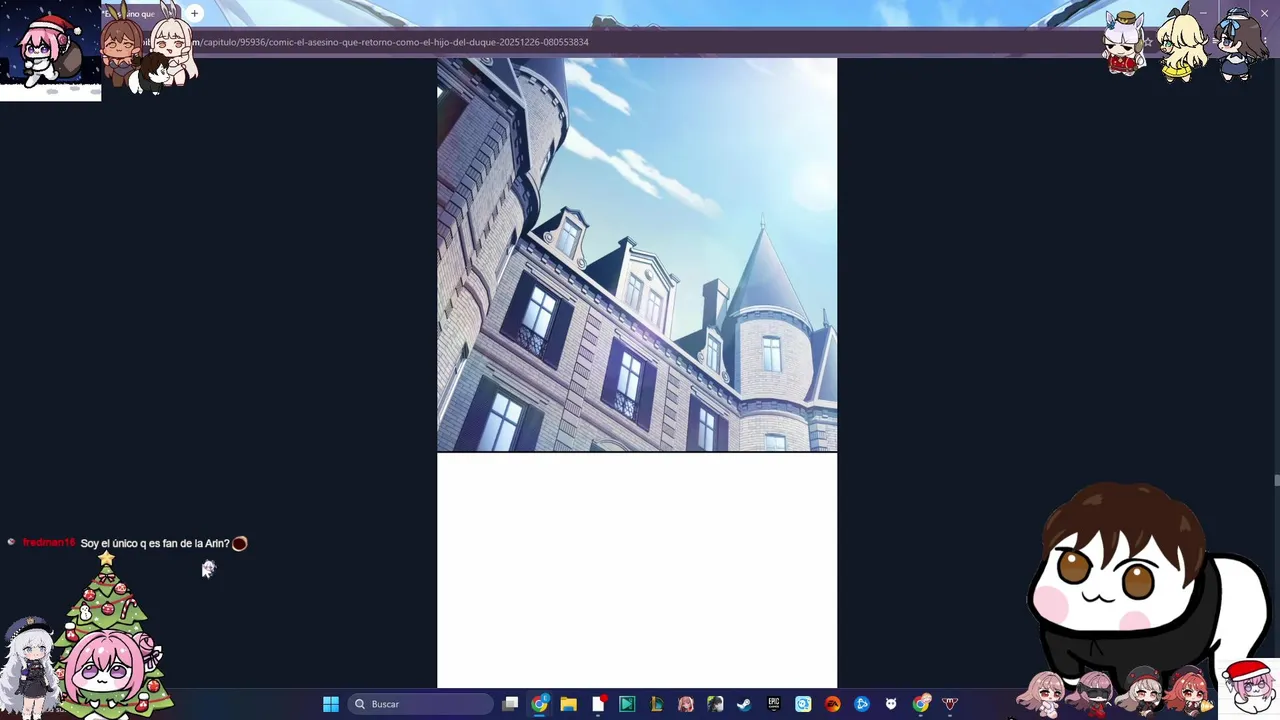Launch Epic Games Launcher from taskbar
The image size is (1280, 720).
point(774,704)
